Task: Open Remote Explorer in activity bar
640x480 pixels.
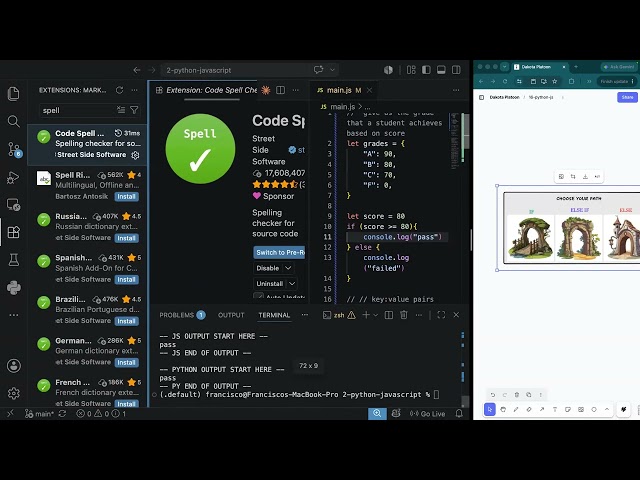Action: click(x=13, y=204)
